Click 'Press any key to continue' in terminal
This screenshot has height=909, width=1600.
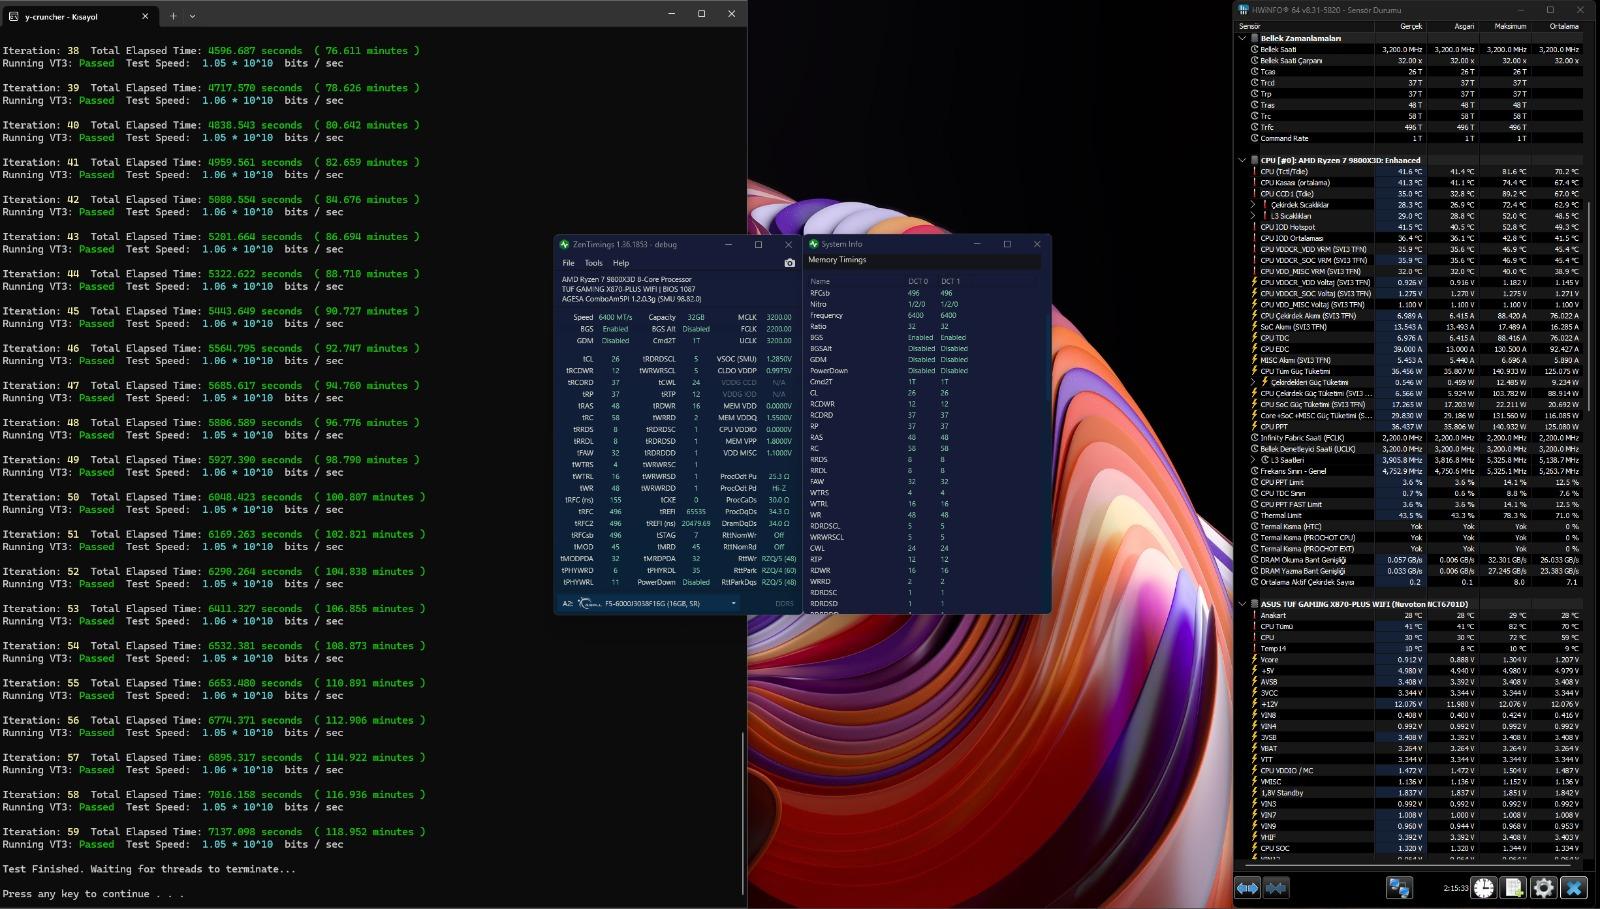pyautogui.click(x=93, y=894)
